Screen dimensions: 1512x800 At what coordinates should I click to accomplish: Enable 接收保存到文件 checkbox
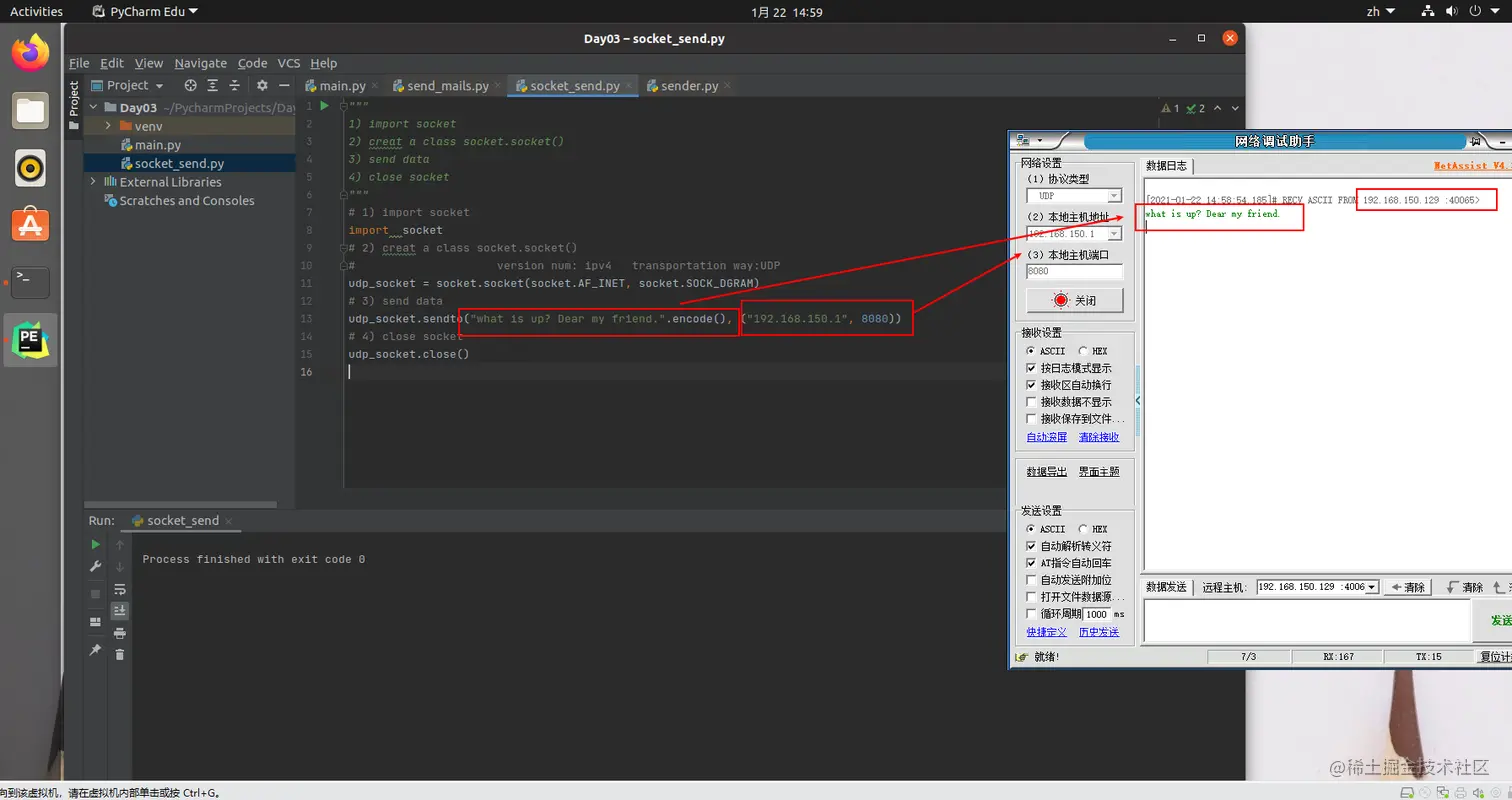tap(1032, 419)
